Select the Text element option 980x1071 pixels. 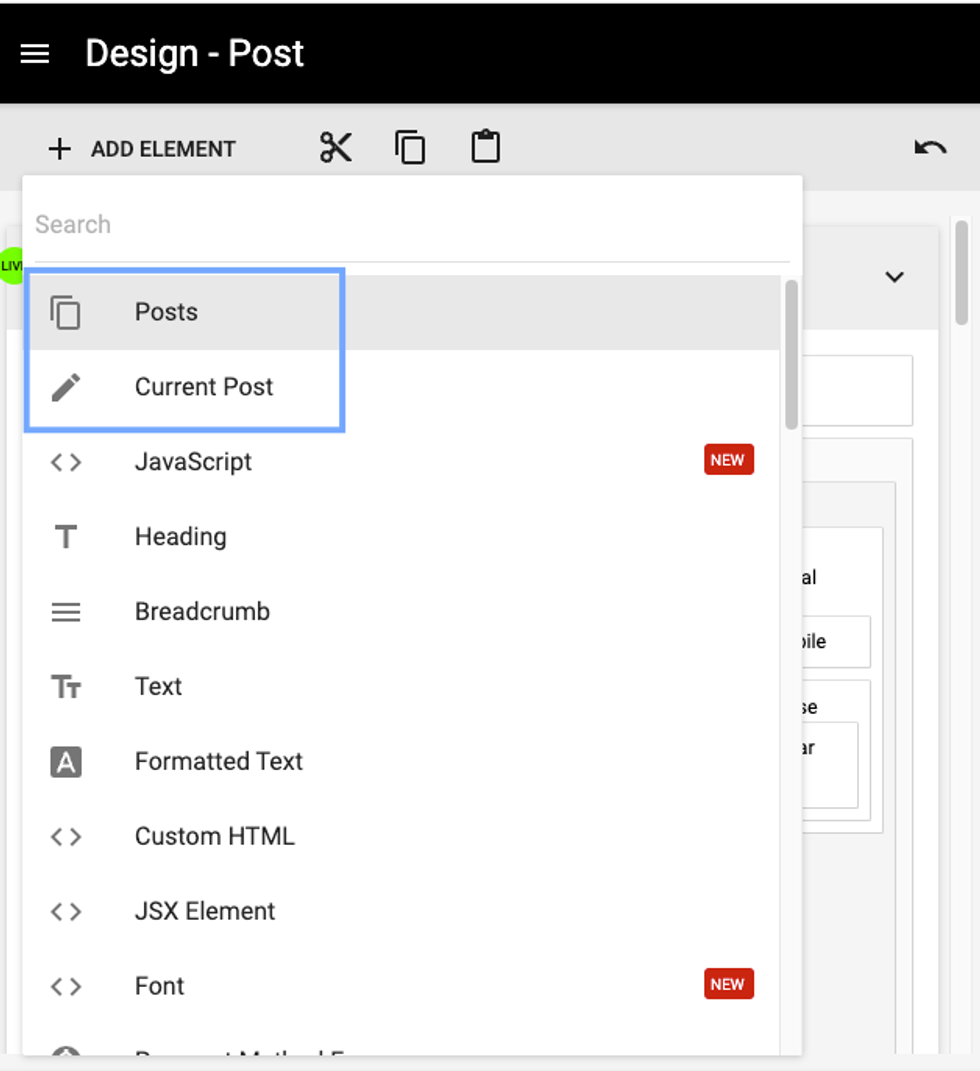tap(158, 687)
